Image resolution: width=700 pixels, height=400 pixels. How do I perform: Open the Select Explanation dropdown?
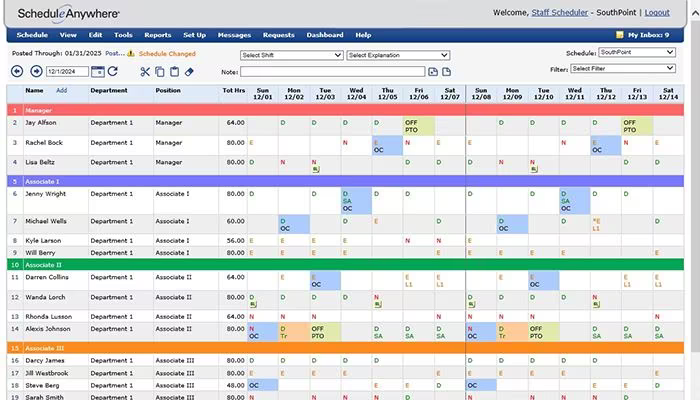398,55
